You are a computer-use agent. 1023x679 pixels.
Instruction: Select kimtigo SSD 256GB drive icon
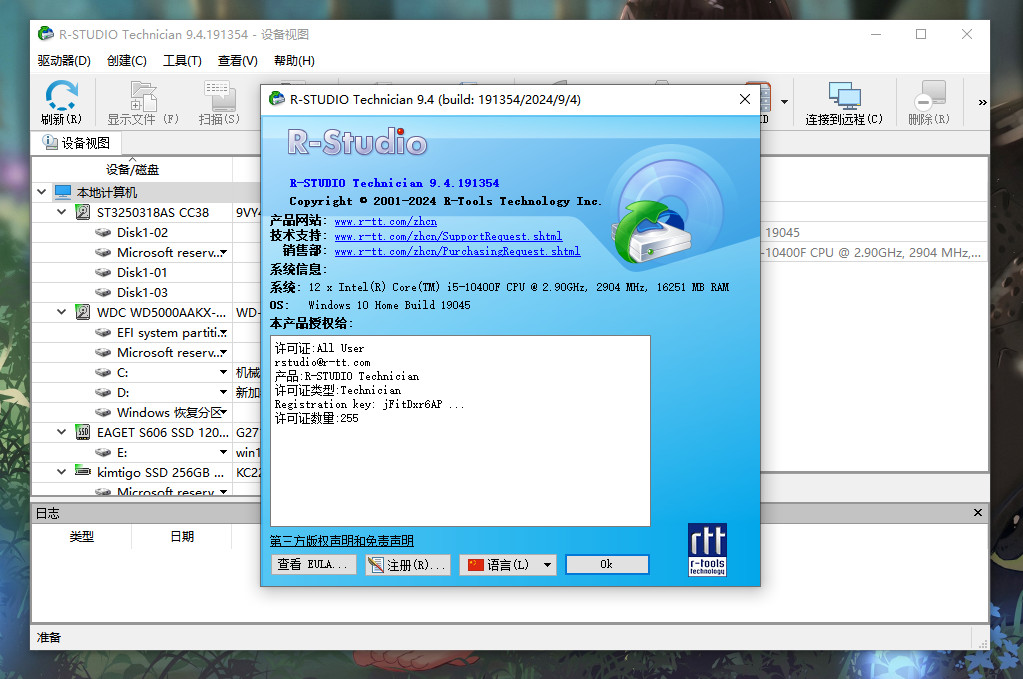click(83, 470)
